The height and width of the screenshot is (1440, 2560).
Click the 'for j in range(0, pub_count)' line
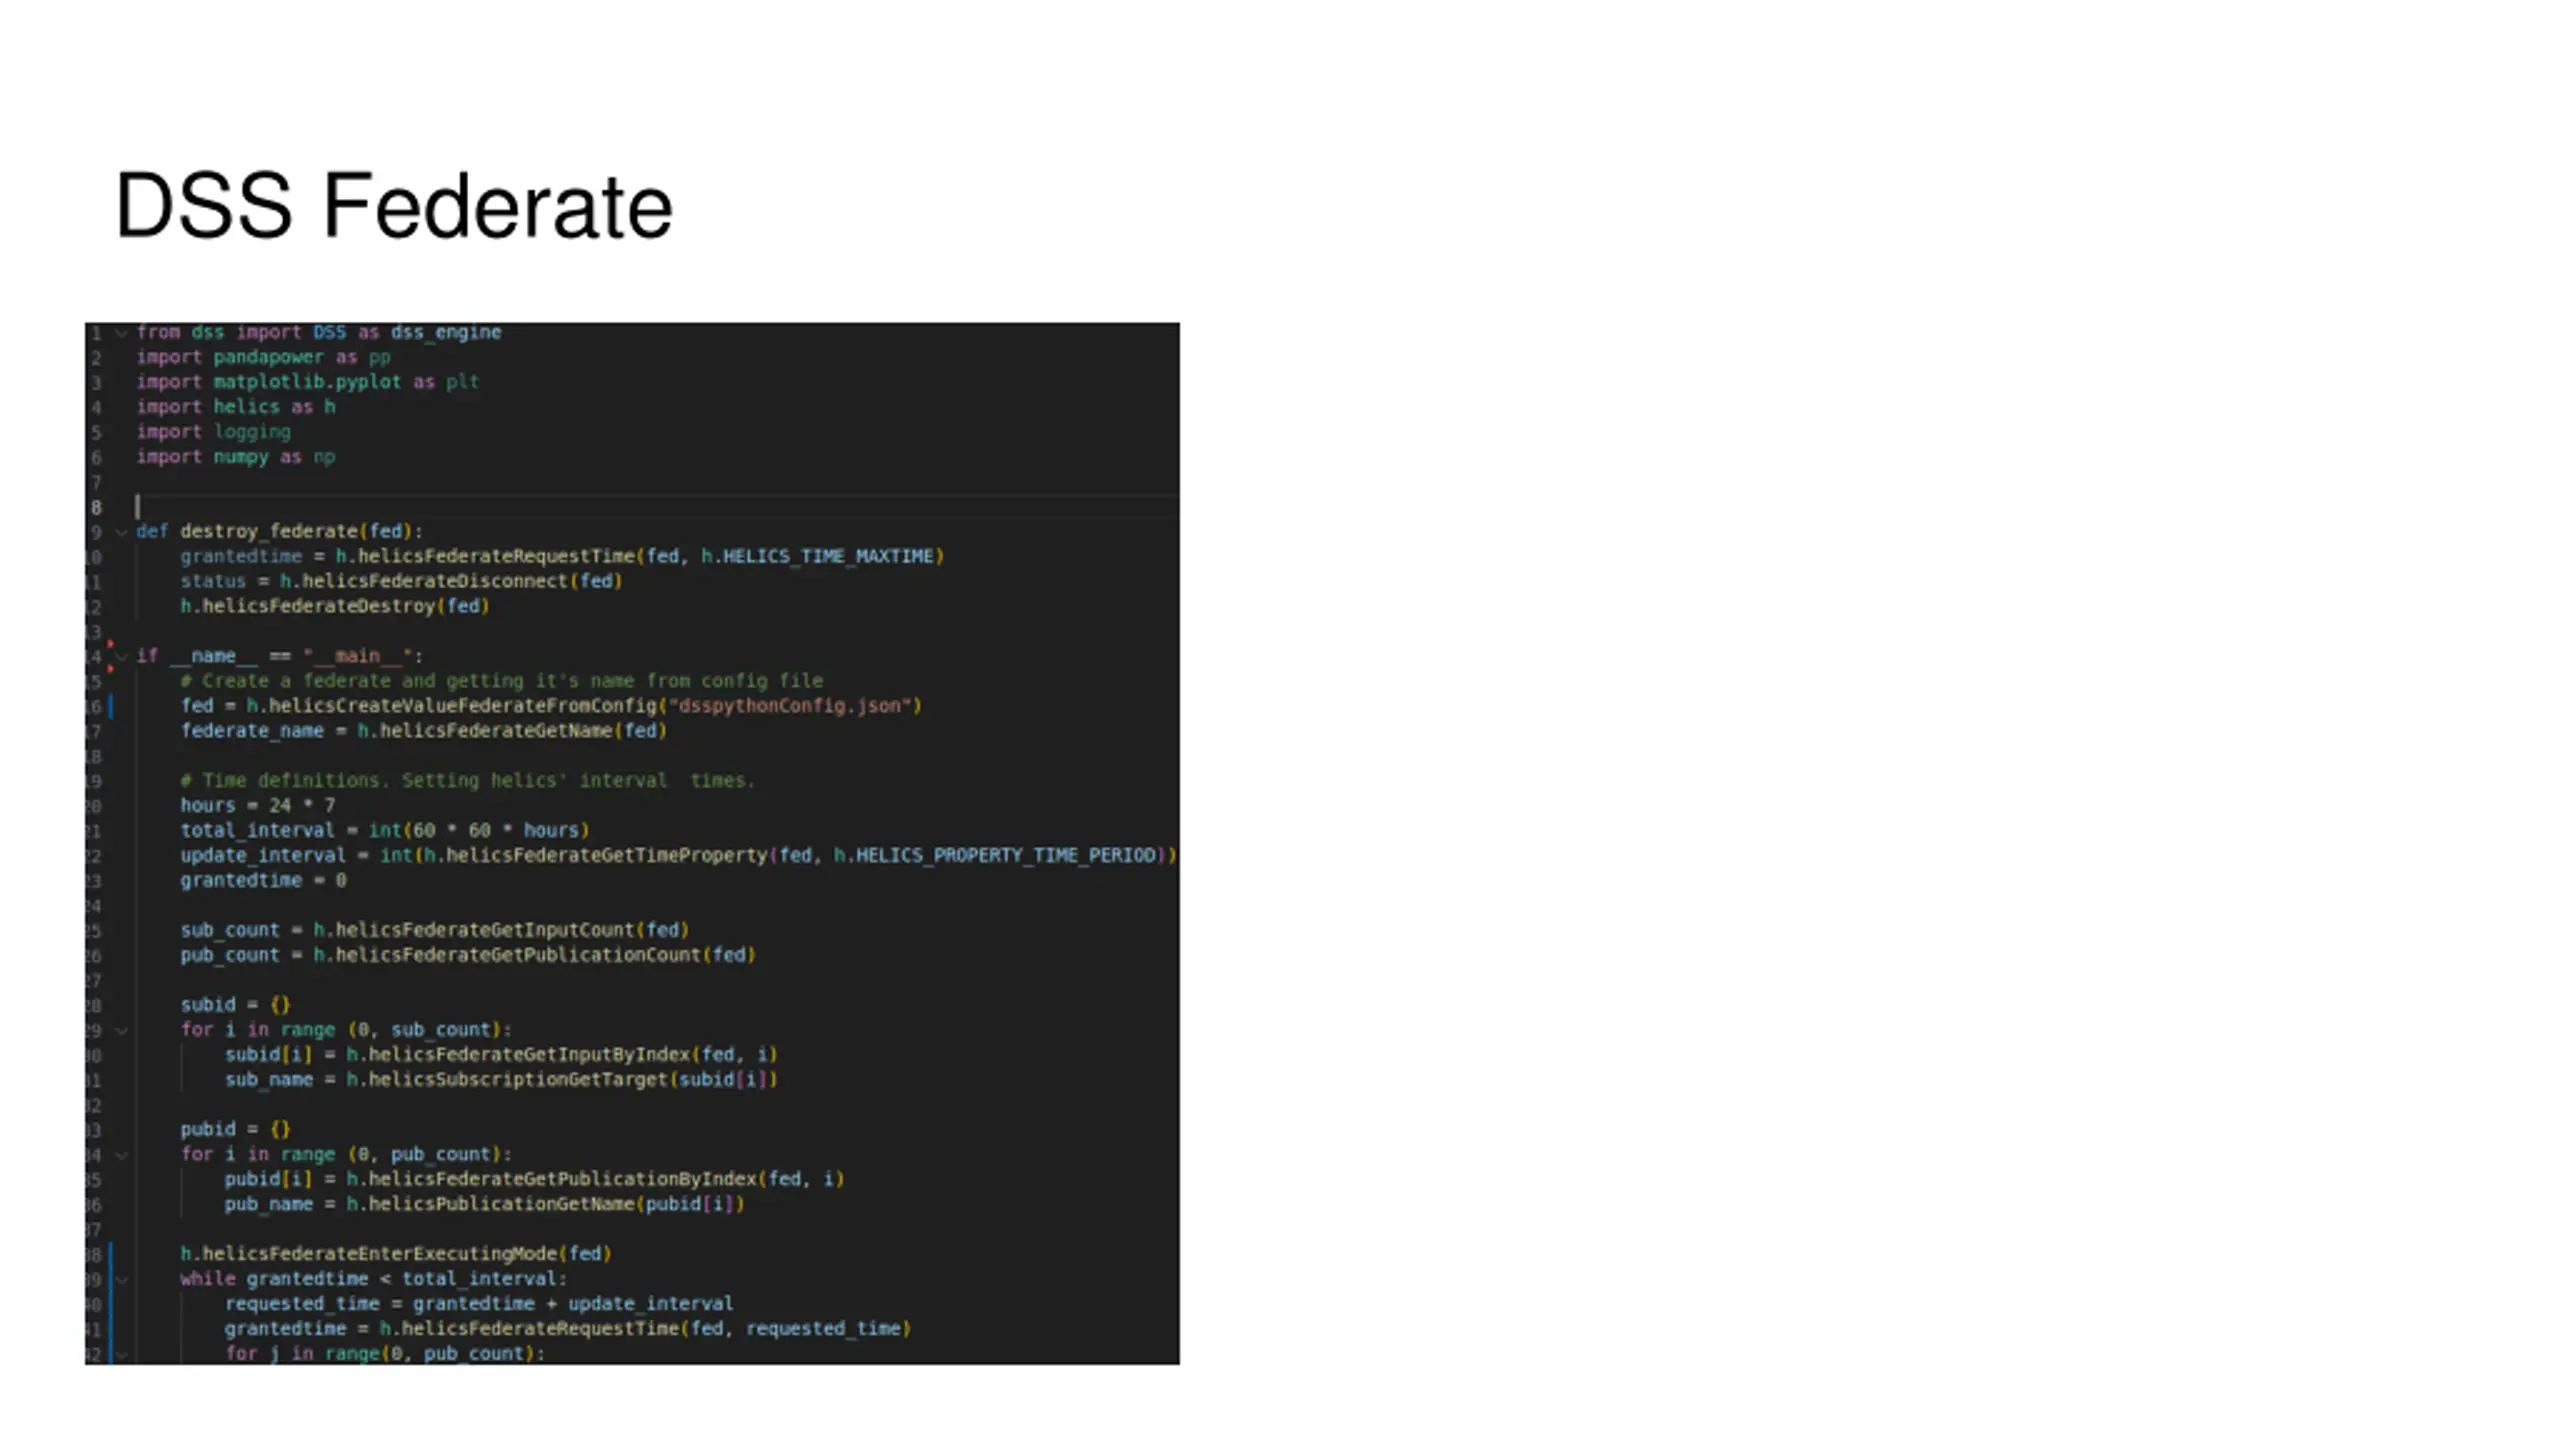point(385,1353)
